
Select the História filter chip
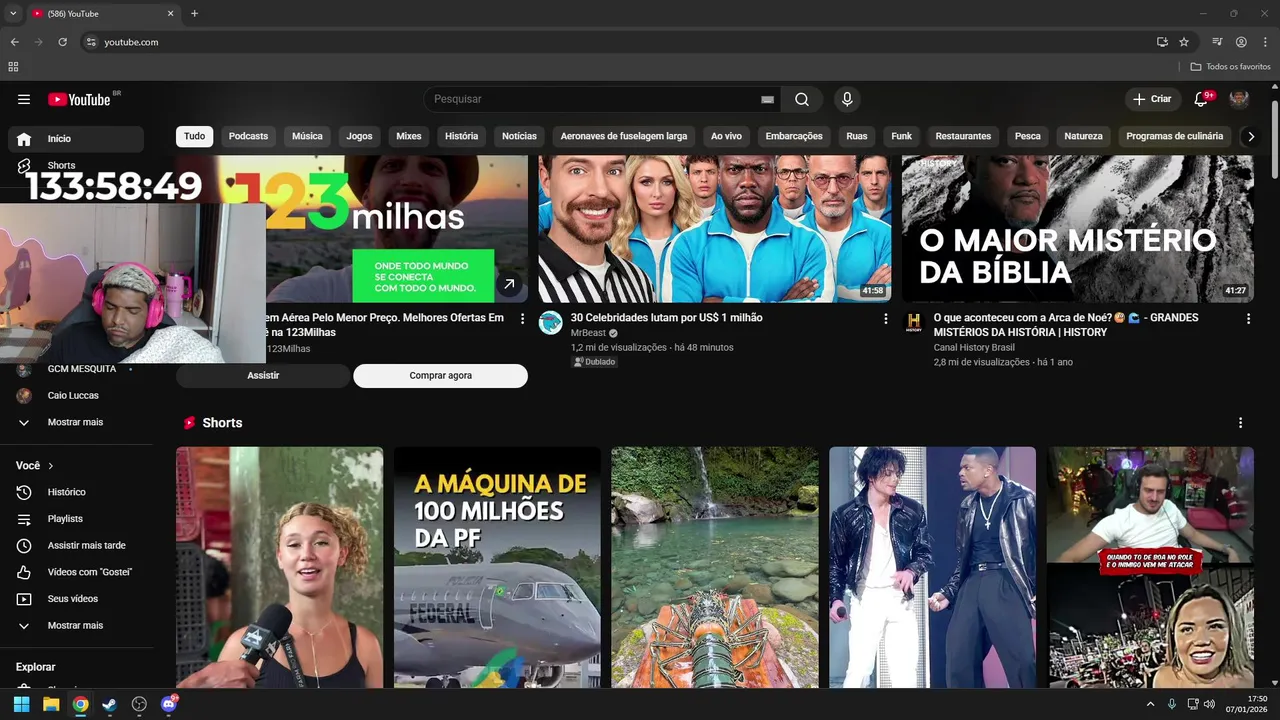tap(462, 136)
